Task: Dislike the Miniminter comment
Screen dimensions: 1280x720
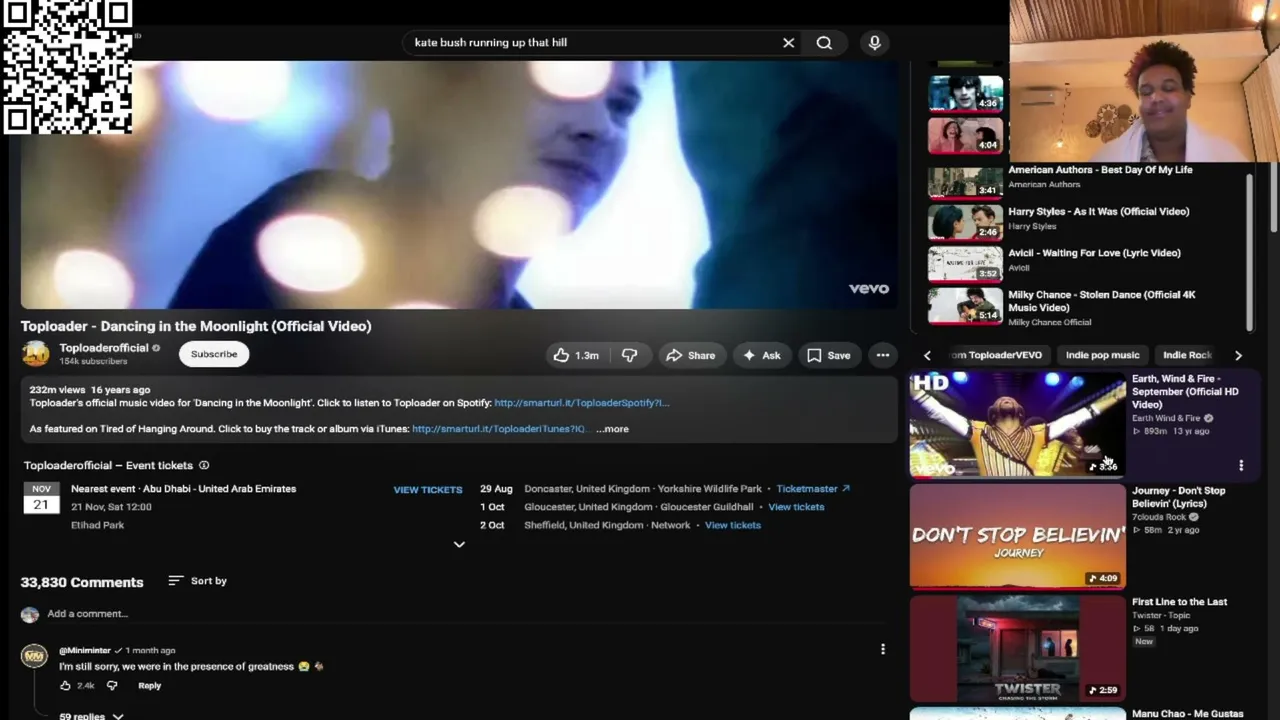Action: pos(112,686)
